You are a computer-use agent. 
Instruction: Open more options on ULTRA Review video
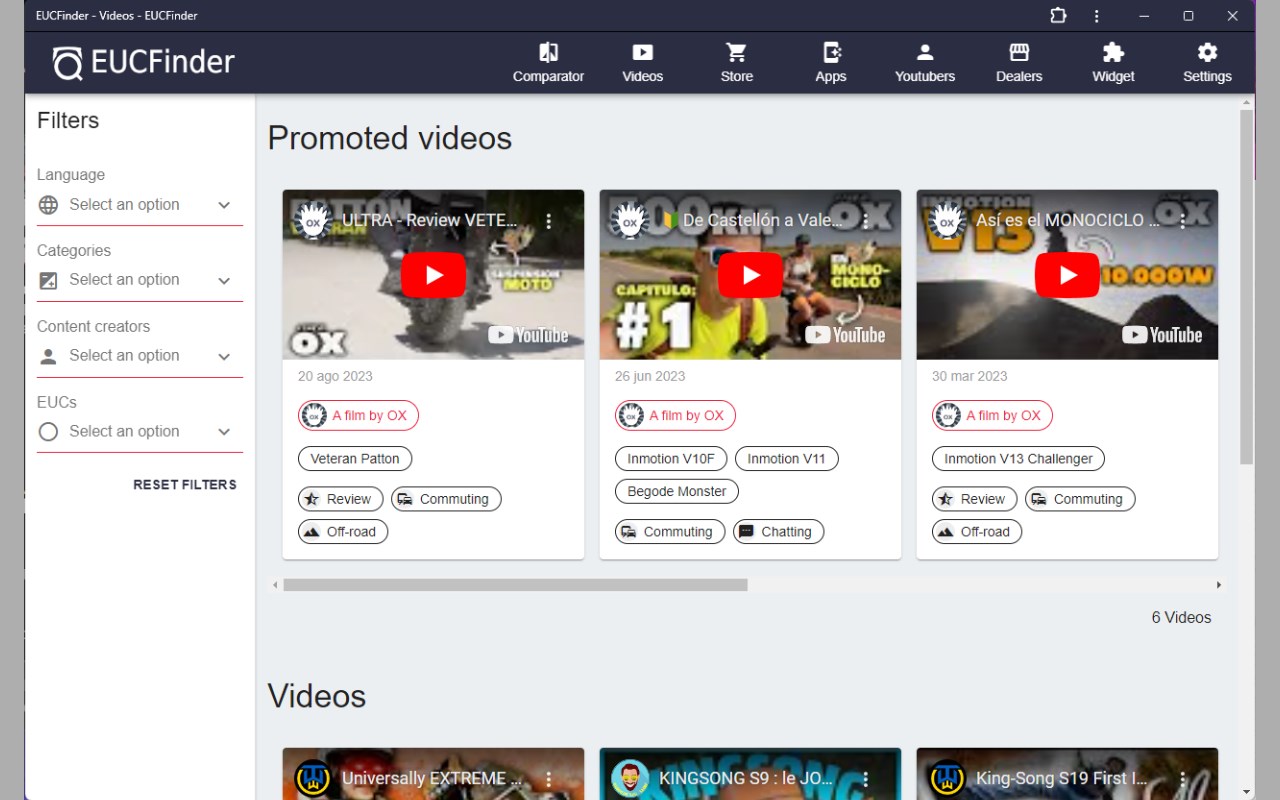coord(549,220)
